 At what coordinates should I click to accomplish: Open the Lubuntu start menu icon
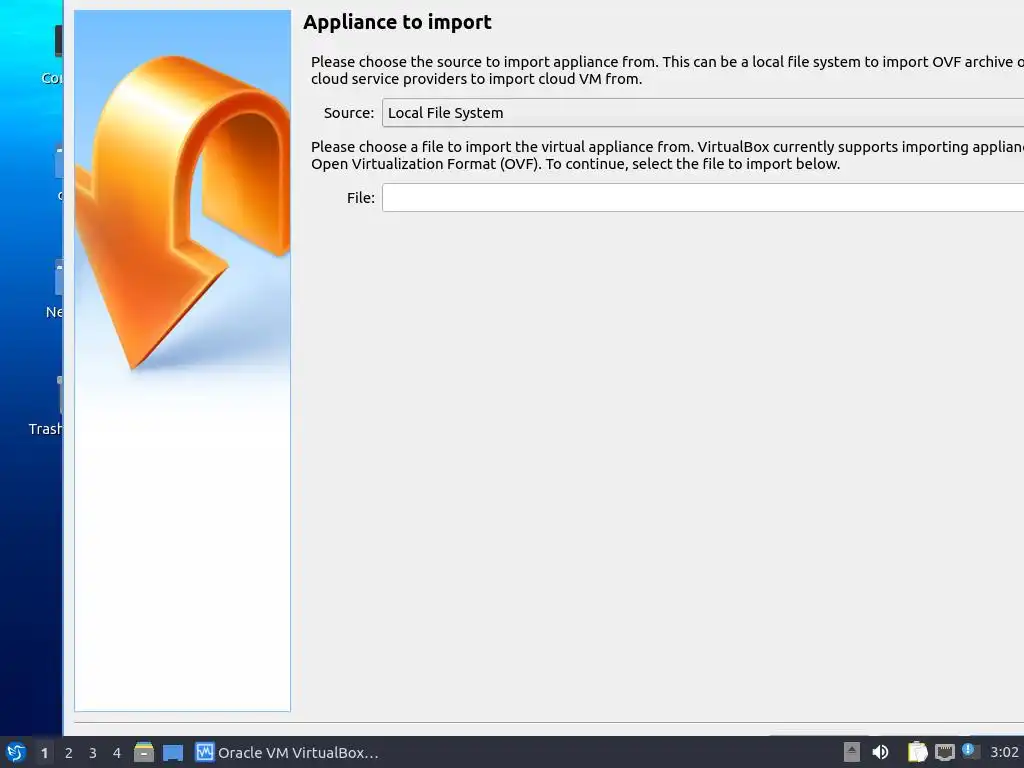[16, 752]
